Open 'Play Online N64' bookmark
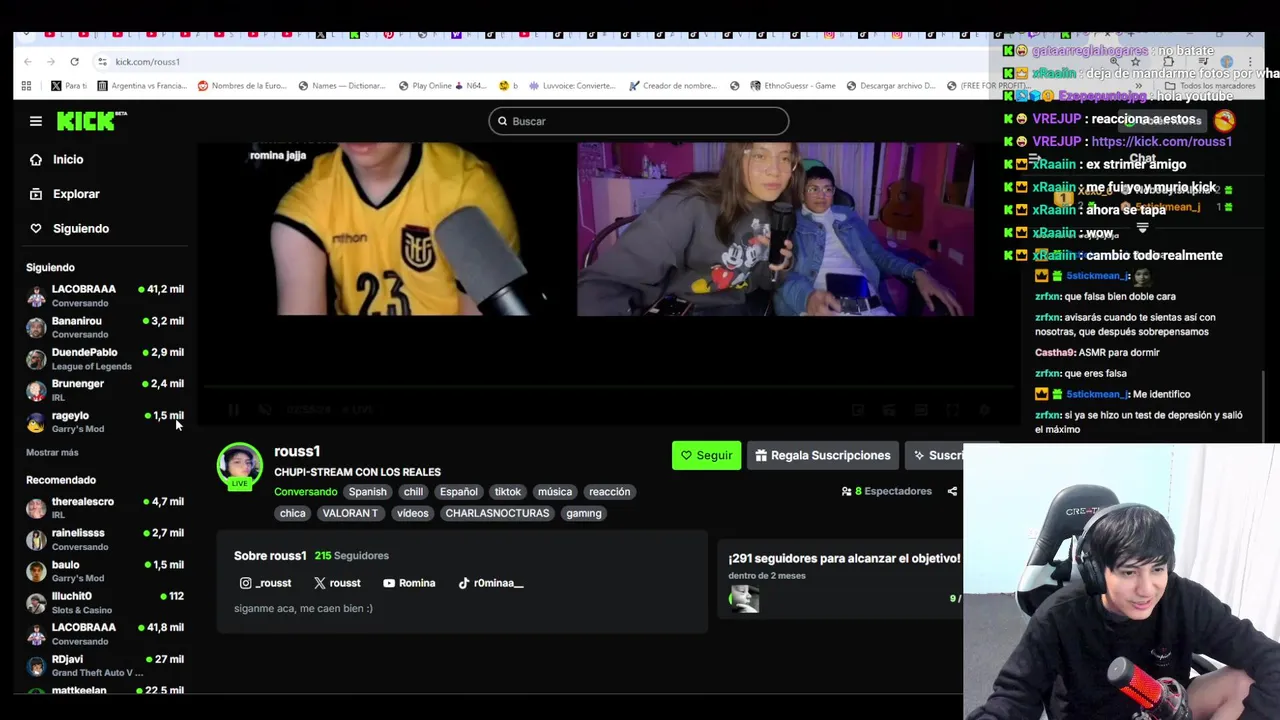Screen dimensions: 1280x720 click(442, 86)
